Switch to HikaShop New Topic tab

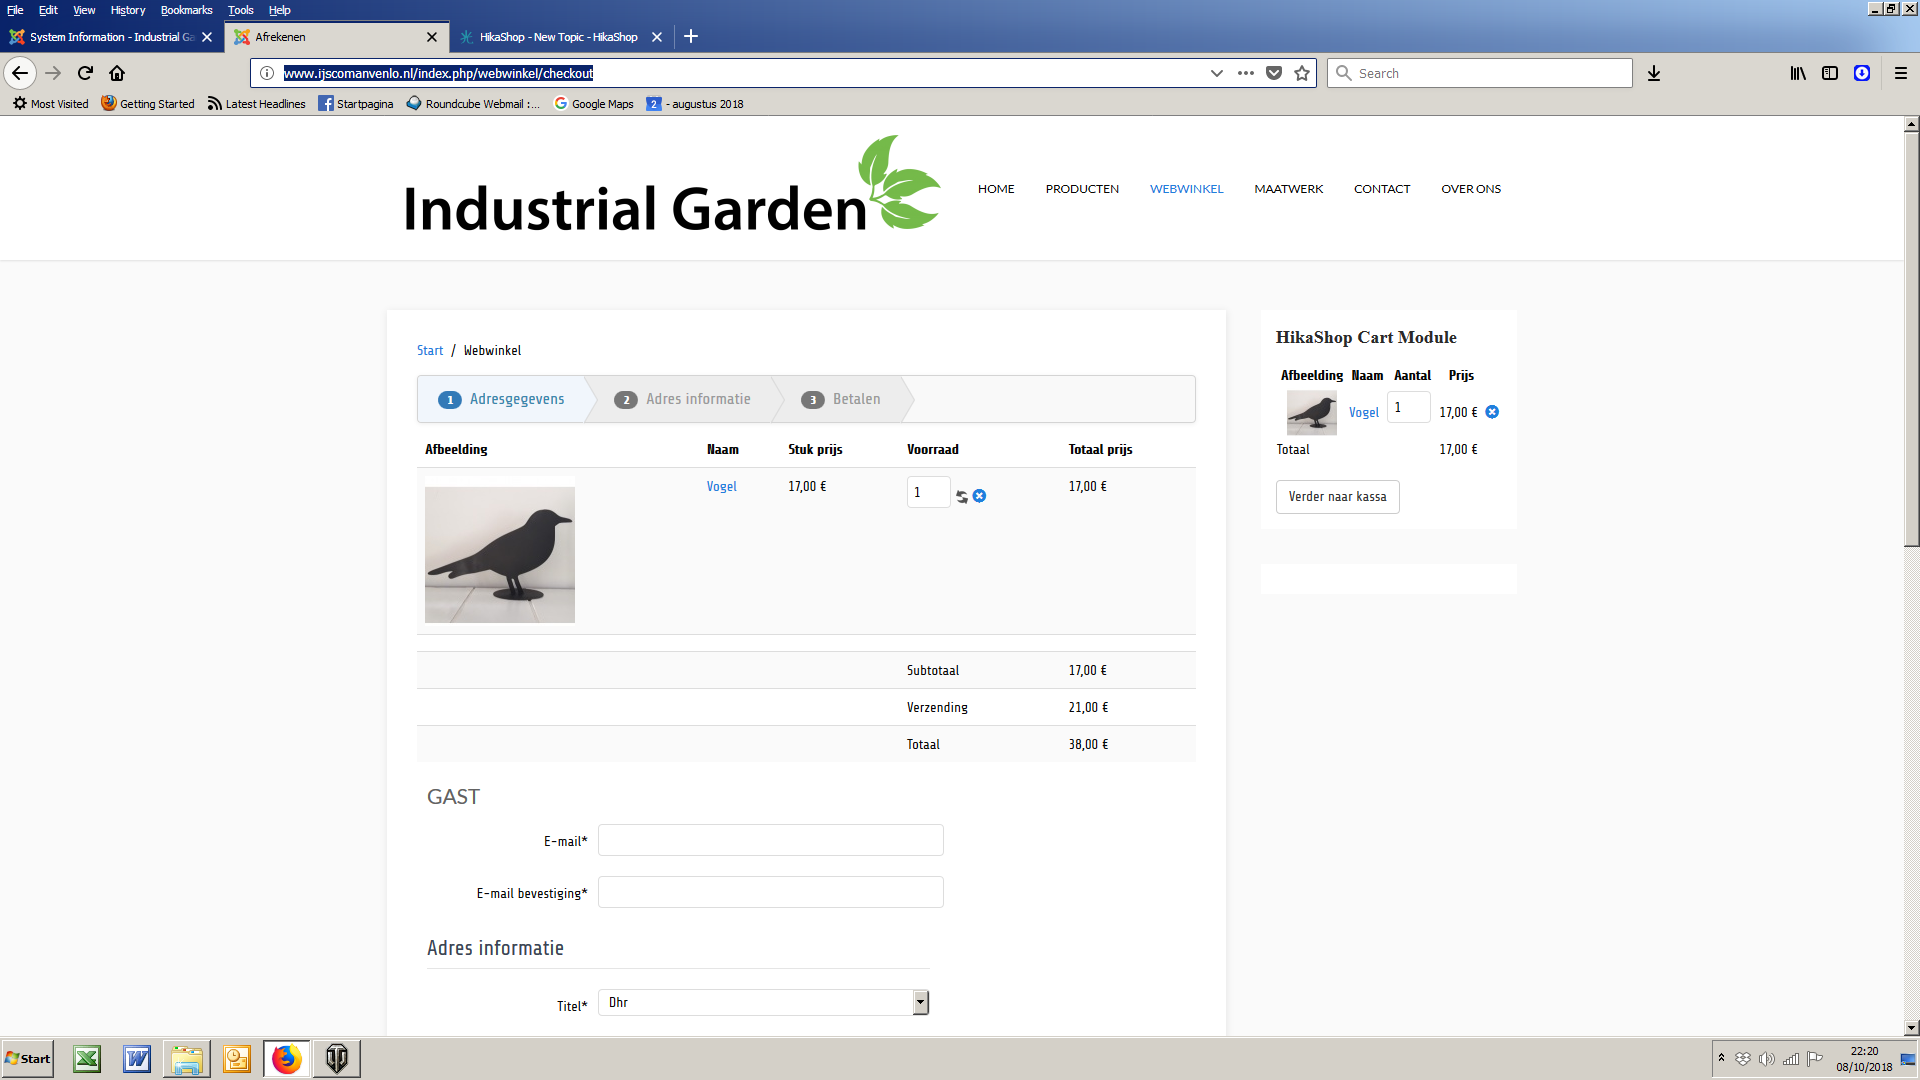point(558,37)
